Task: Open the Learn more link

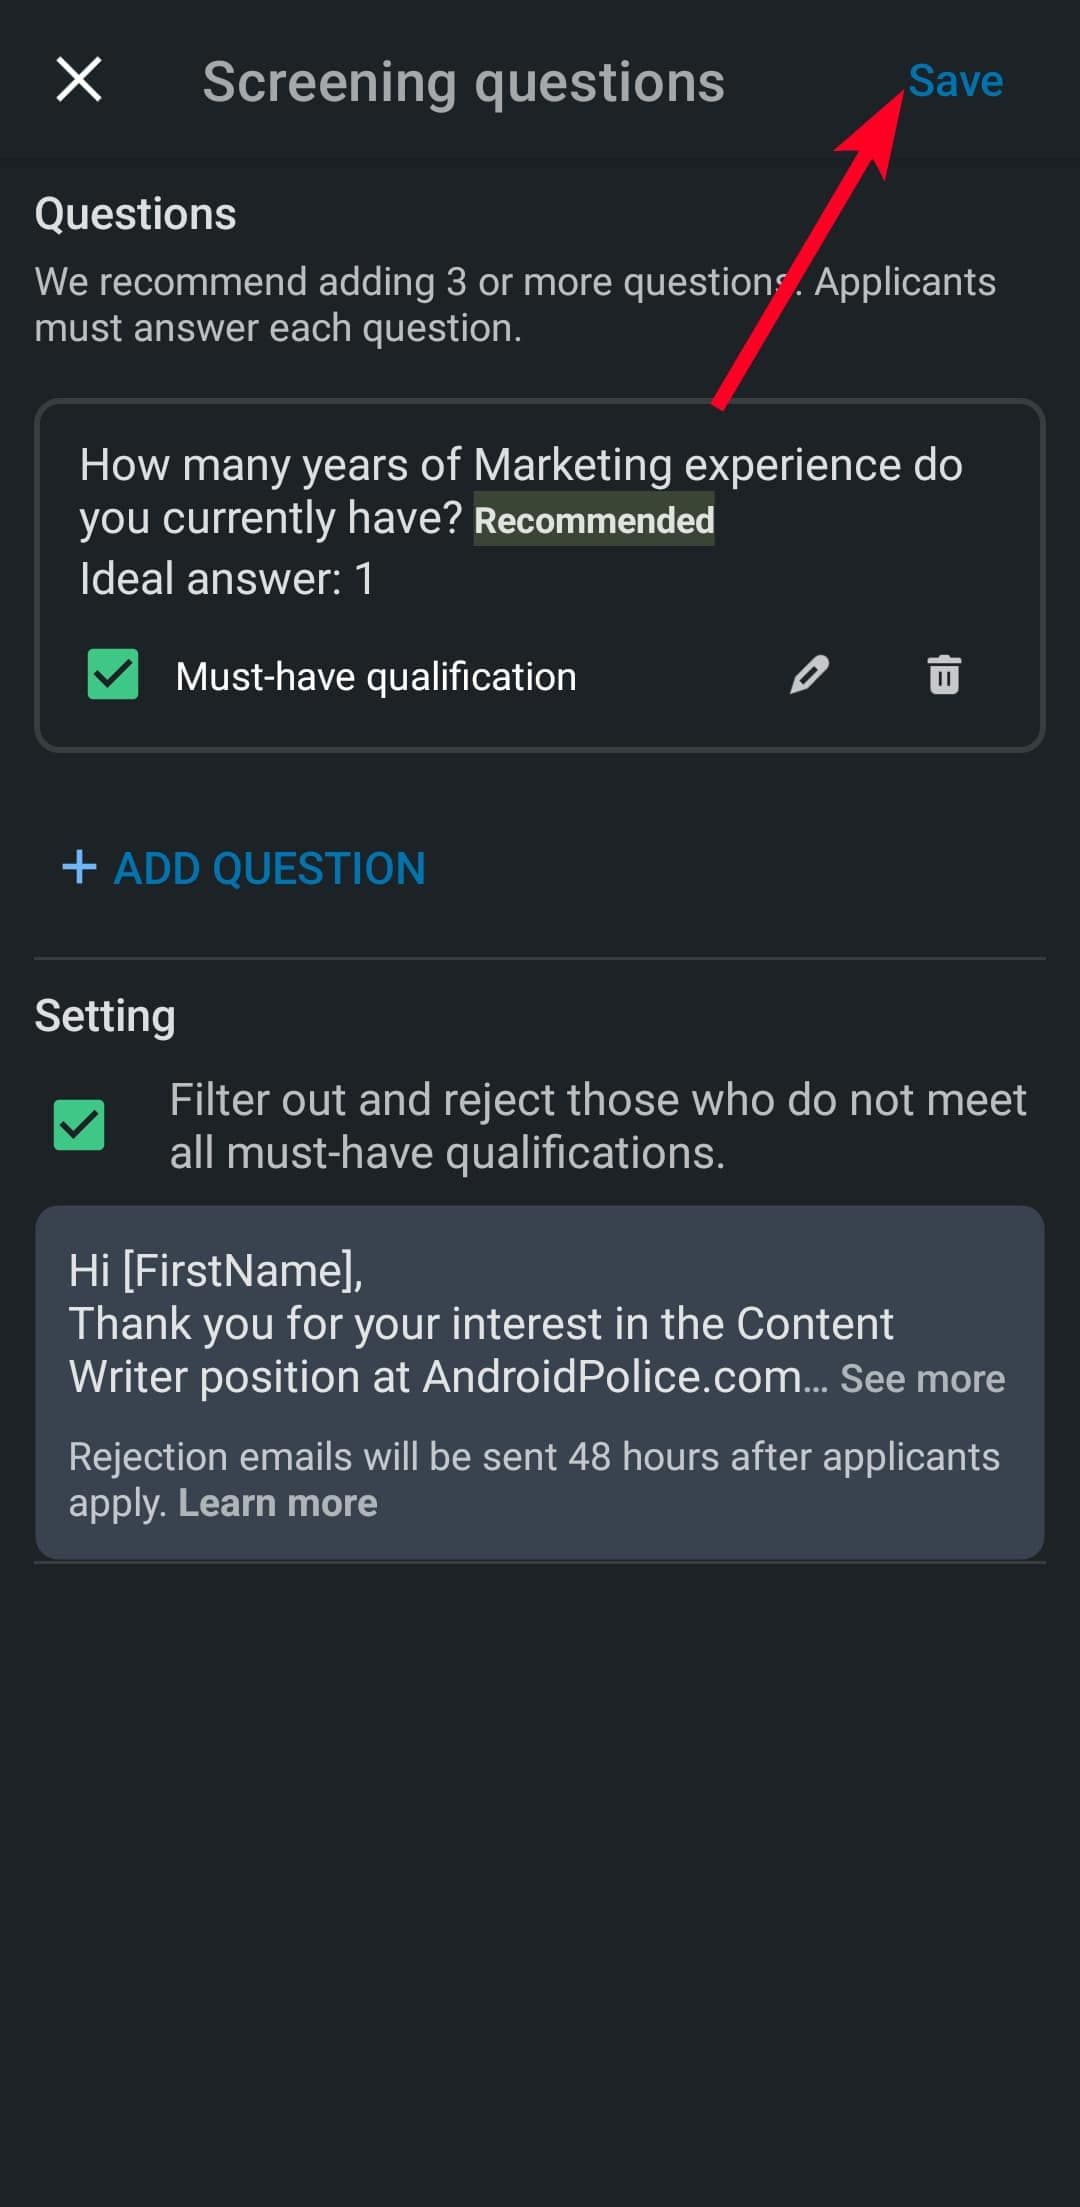Action: [278, 1503]
